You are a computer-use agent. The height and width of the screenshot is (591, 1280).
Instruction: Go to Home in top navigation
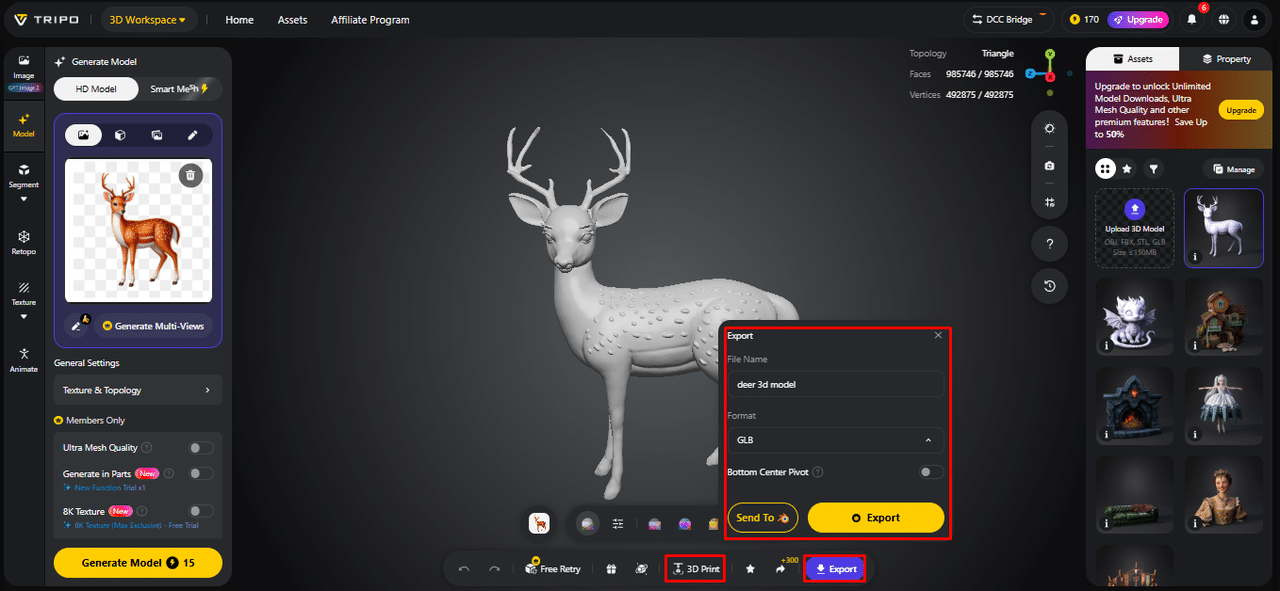[x=239, y=19]
